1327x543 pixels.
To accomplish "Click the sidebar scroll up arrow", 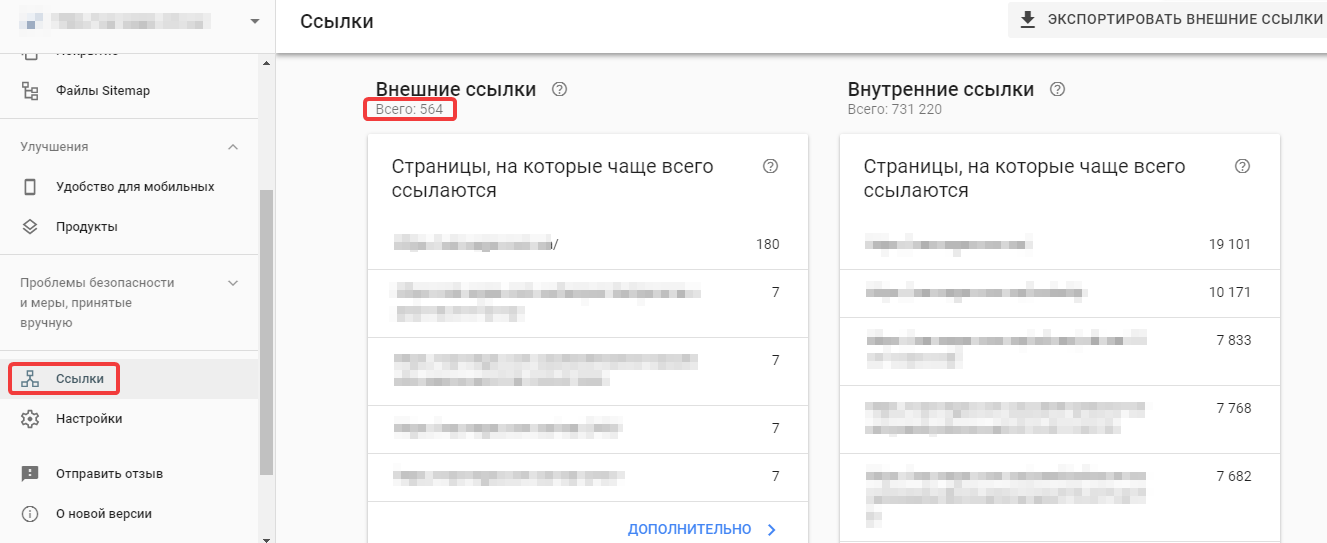I will (x=266, y=64).
